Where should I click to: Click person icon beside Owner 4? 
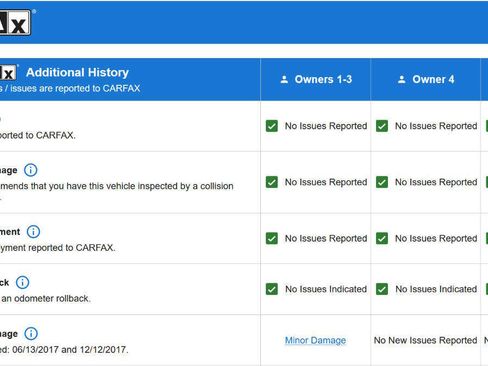402,79
